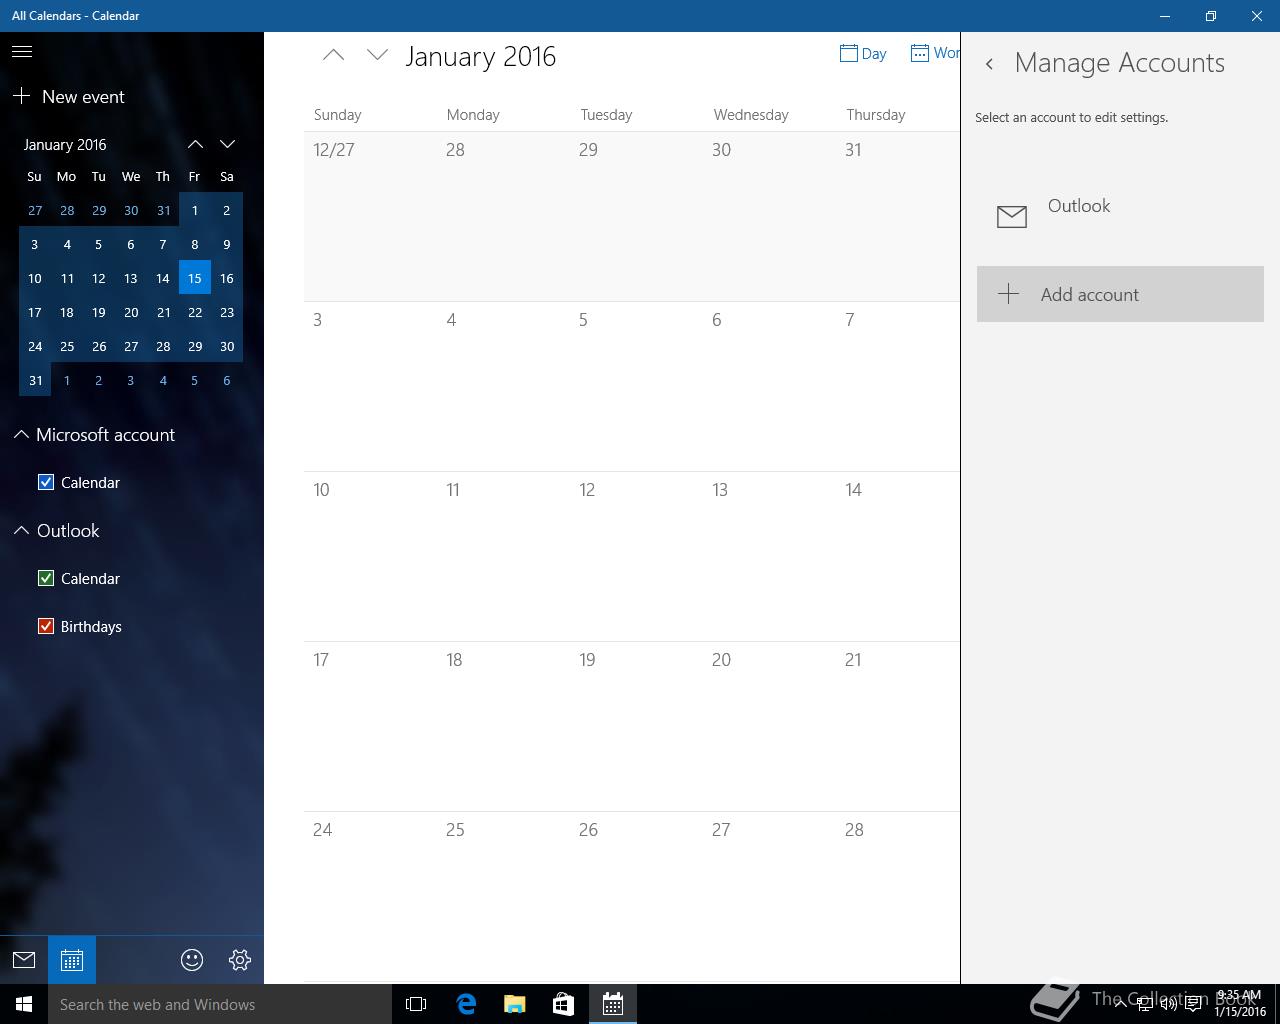Open the feedback smiley icon
Image resolution: width=1280 pixels, height=1024 pixels.
tap(192, 960)
